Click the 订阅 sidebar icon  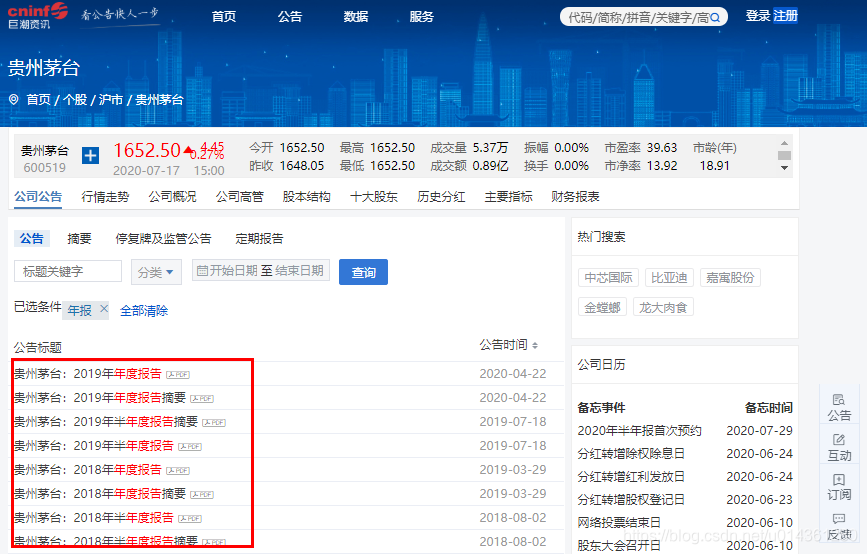pyautogui.click(x=839, y=487)
